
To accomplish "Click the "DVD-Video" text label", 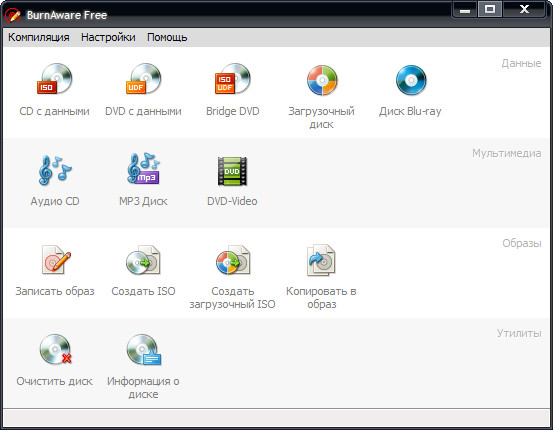I will tap(232, 201).
